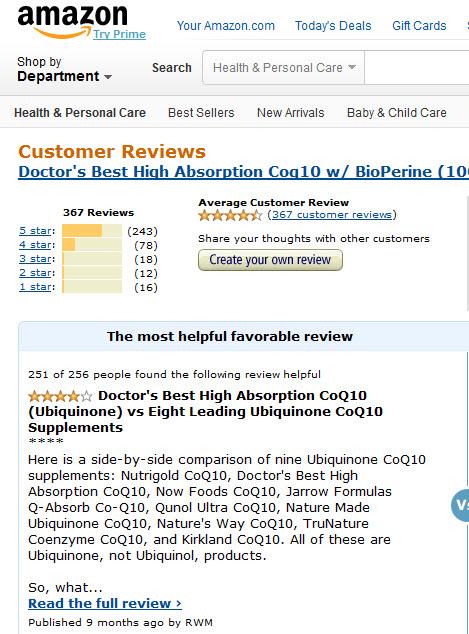The height and width of the screenshot is (634, 469).
Task: Filter reviews by 5 star
Action: coord(35,231)
